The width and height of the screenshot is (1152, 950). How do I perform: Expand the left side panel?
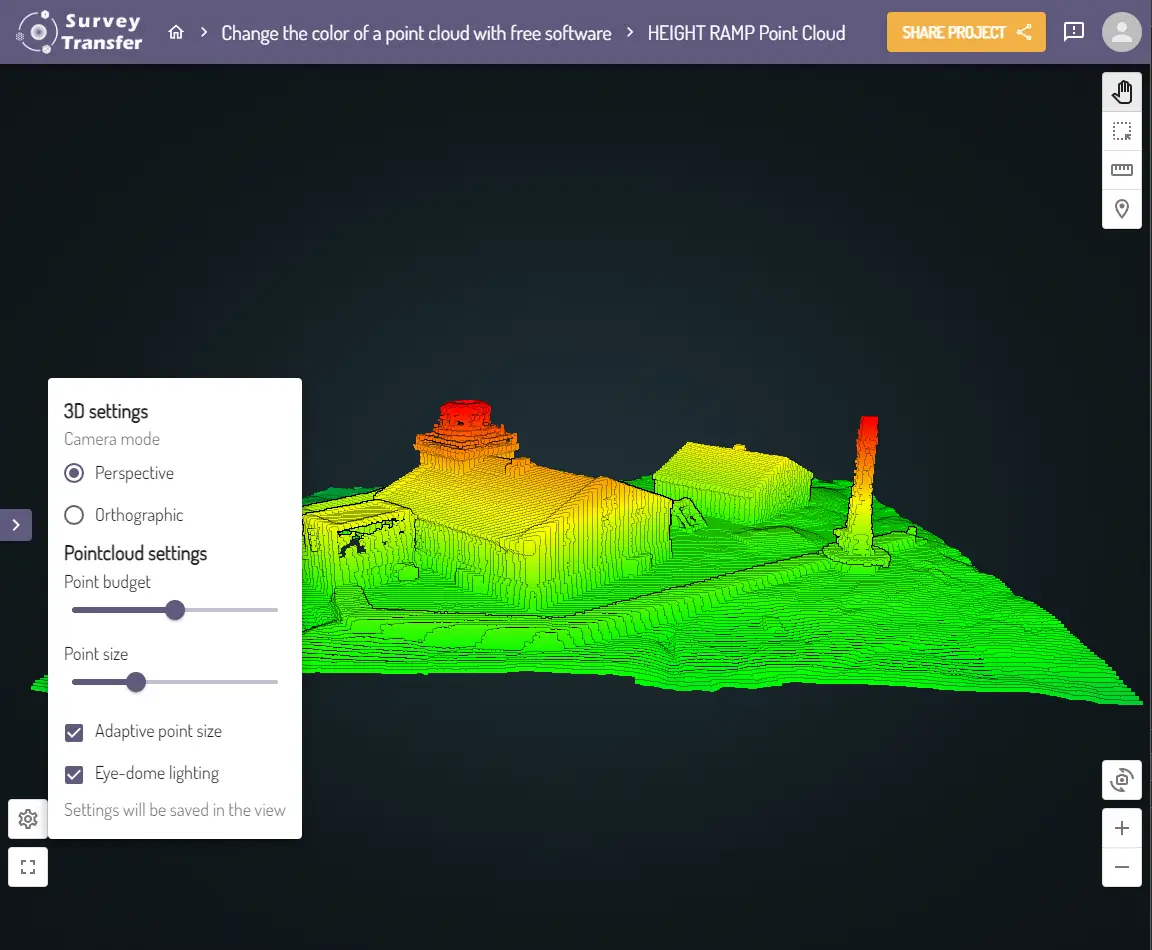tap(16, 525)
